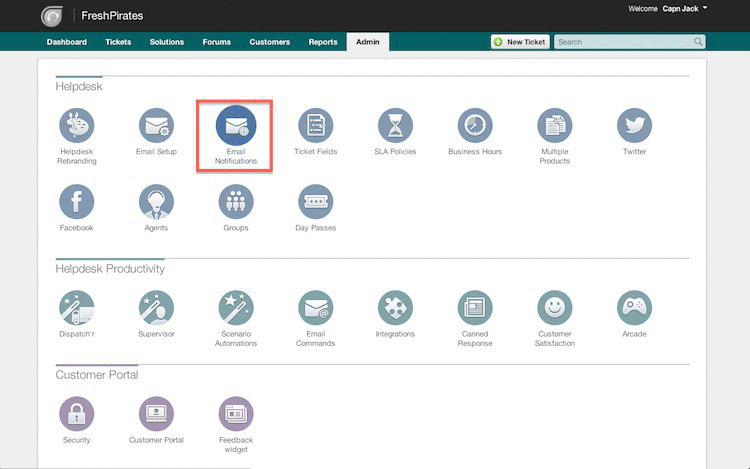This screenshot has height=469, width=750.
Task: Go to the Dashboard tab
Action: click(67, 42)
